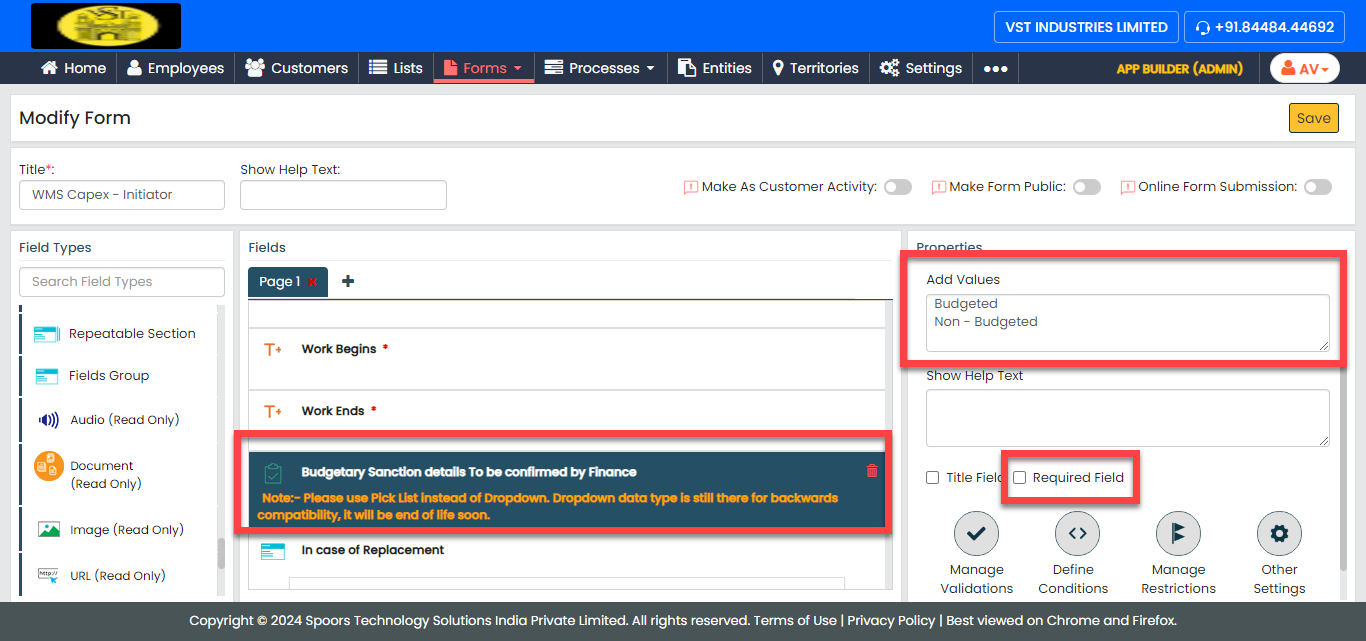Open the AV user account dropdown

[1304, 68]
